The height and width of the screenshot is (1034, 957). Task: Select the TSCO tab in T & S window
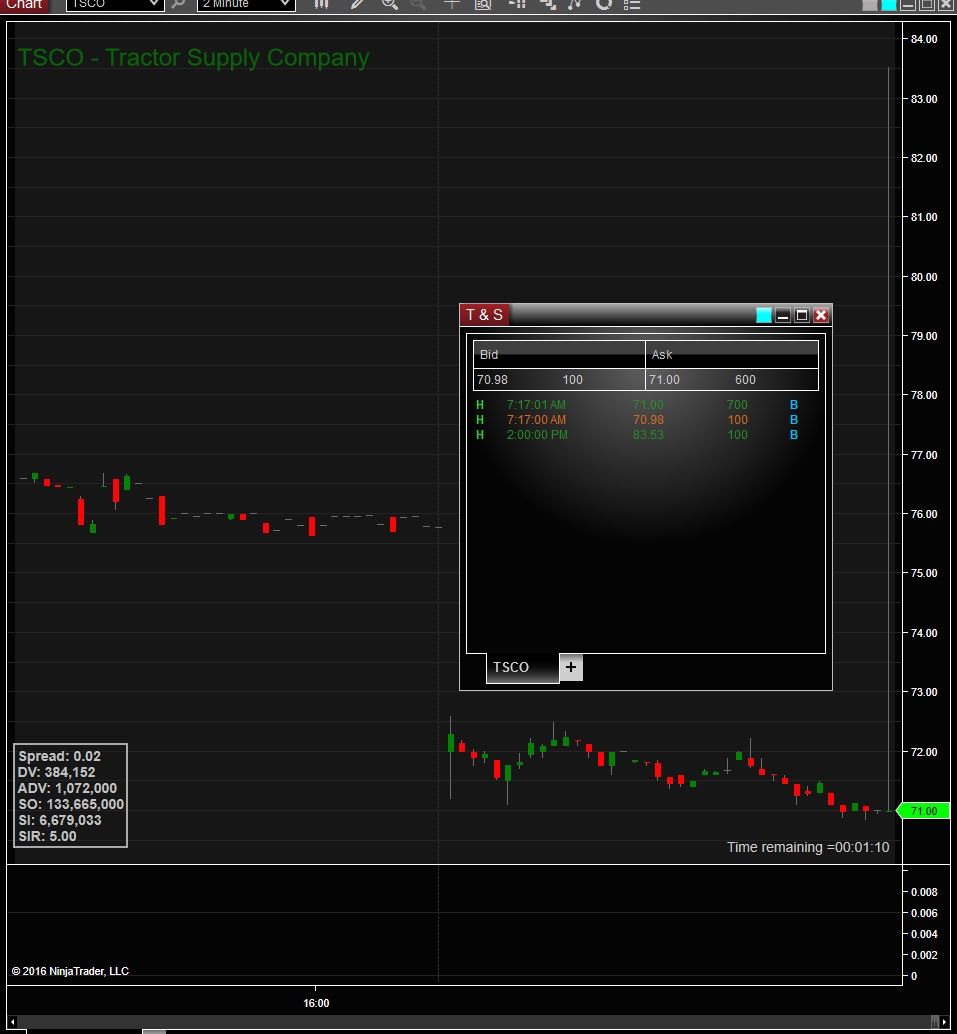[522, 667]
